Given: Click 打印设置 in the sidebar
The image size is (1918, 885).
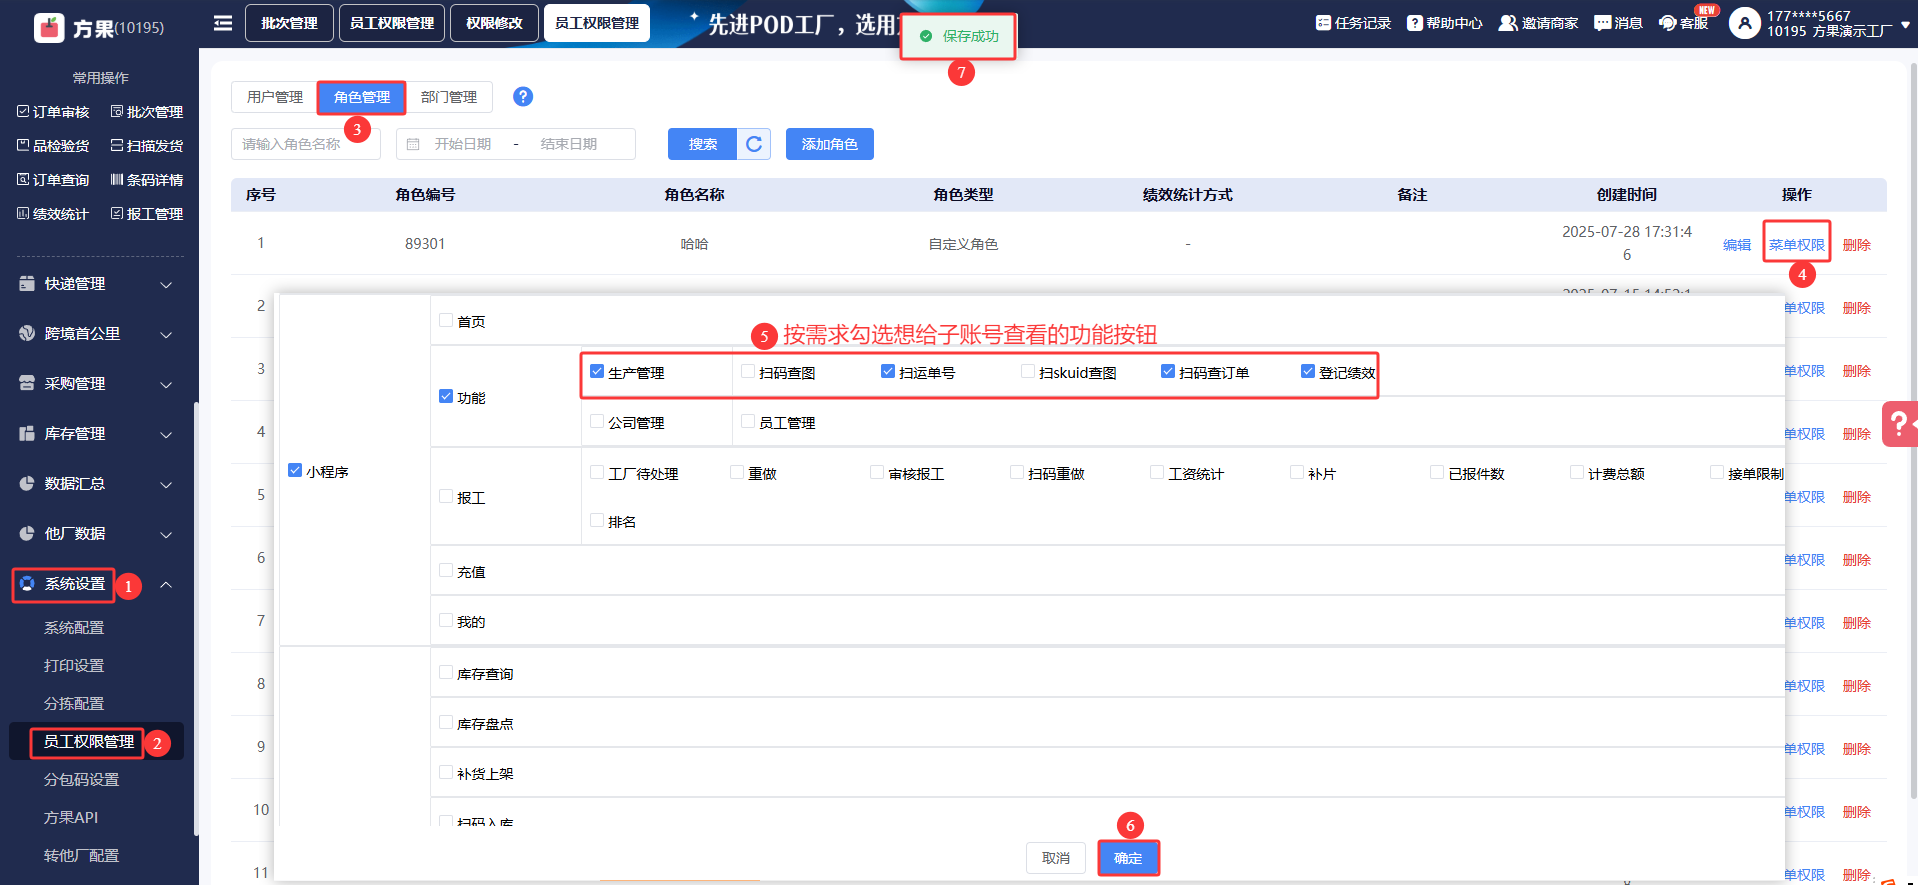Looking at the screenshot, I should point(74,666).
